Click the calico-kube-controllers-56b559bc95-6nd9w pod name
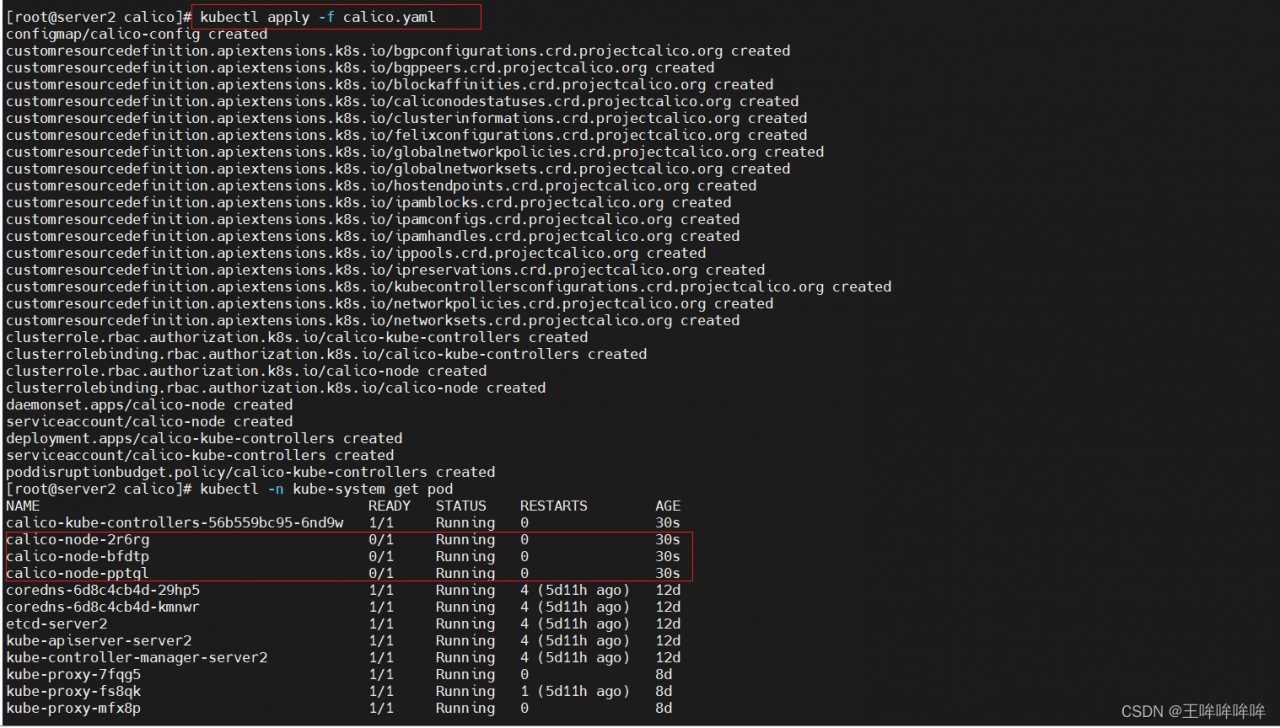Screen dimensions: 1280x728 pyautogui.click(x=175, y=523)
